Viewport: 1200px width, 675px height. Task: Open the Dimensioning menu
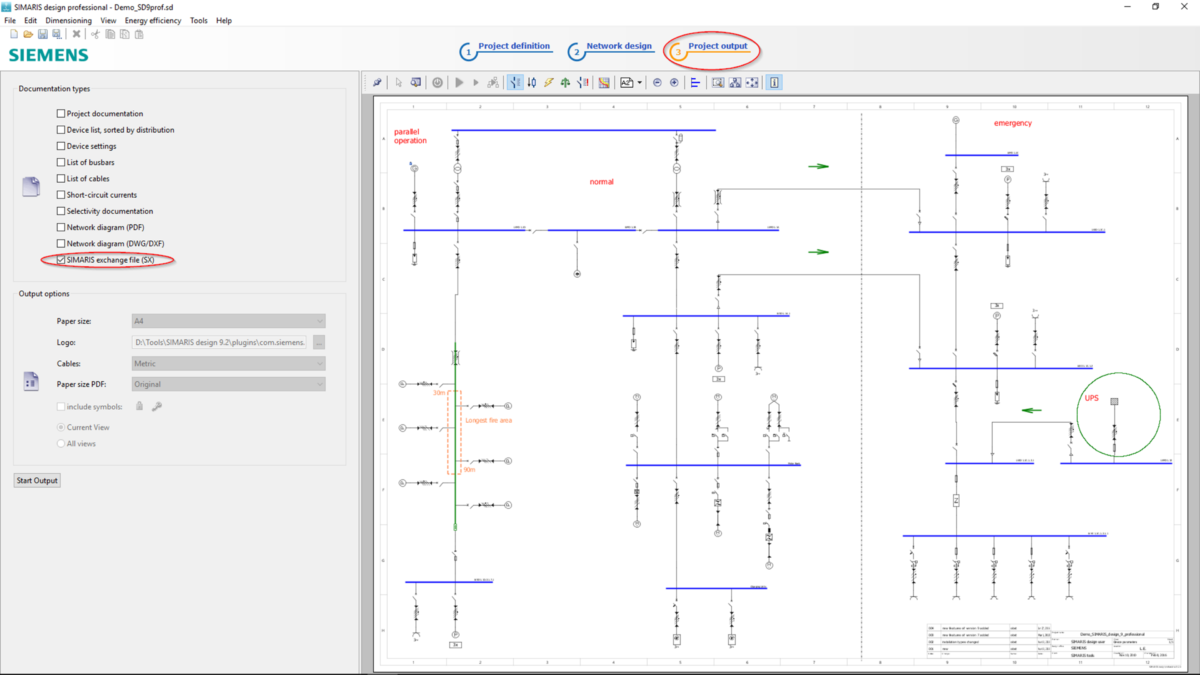69,20
